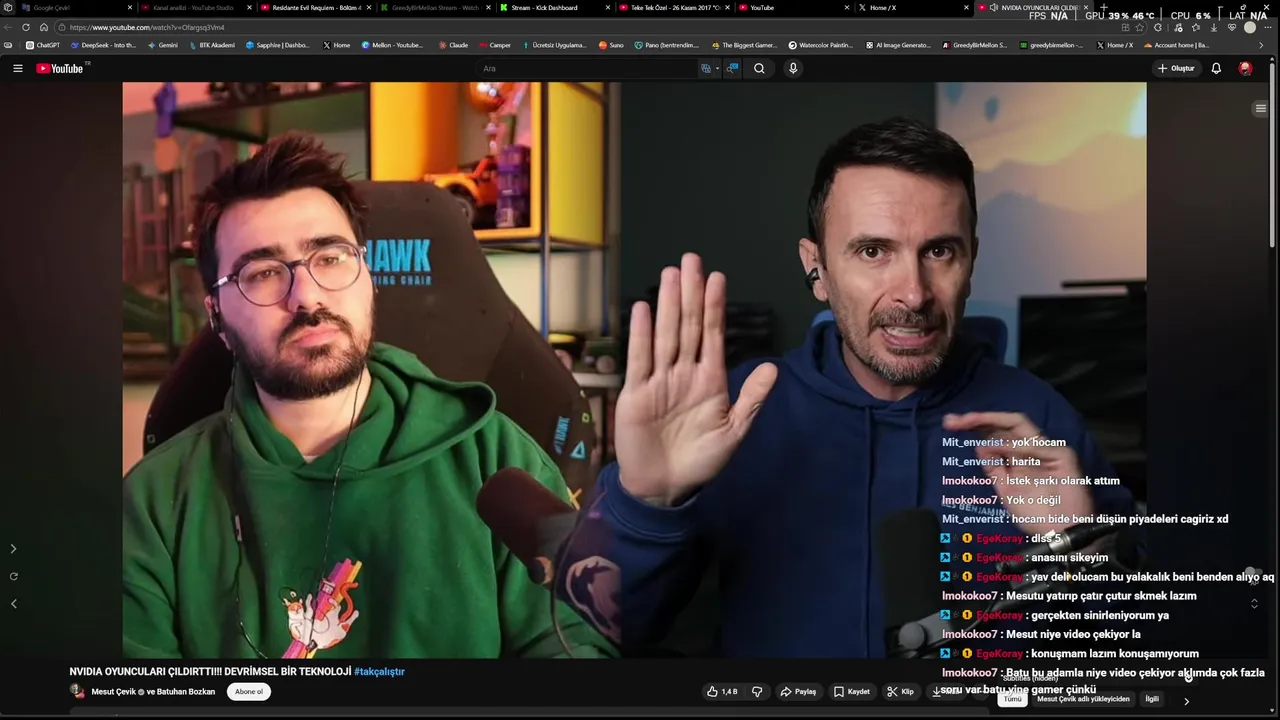1280x720 pixels.
Task: Select the Tümü filter chip
Action: click(1013, 699)
